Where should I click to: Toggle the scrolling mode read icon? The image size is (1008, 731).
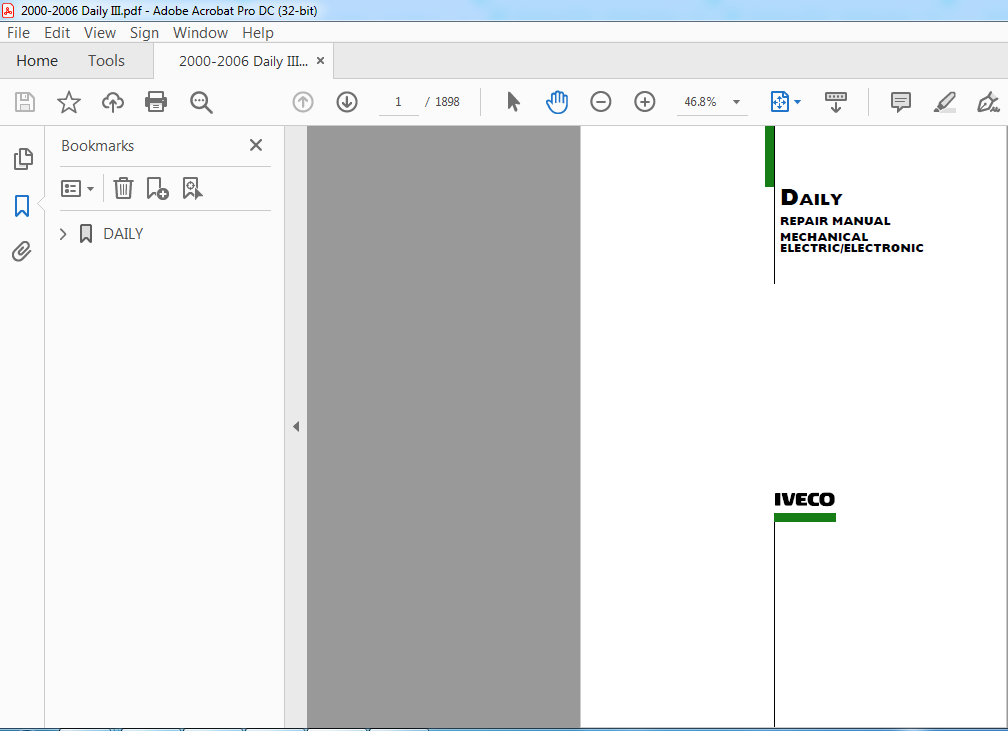[836, 102]
